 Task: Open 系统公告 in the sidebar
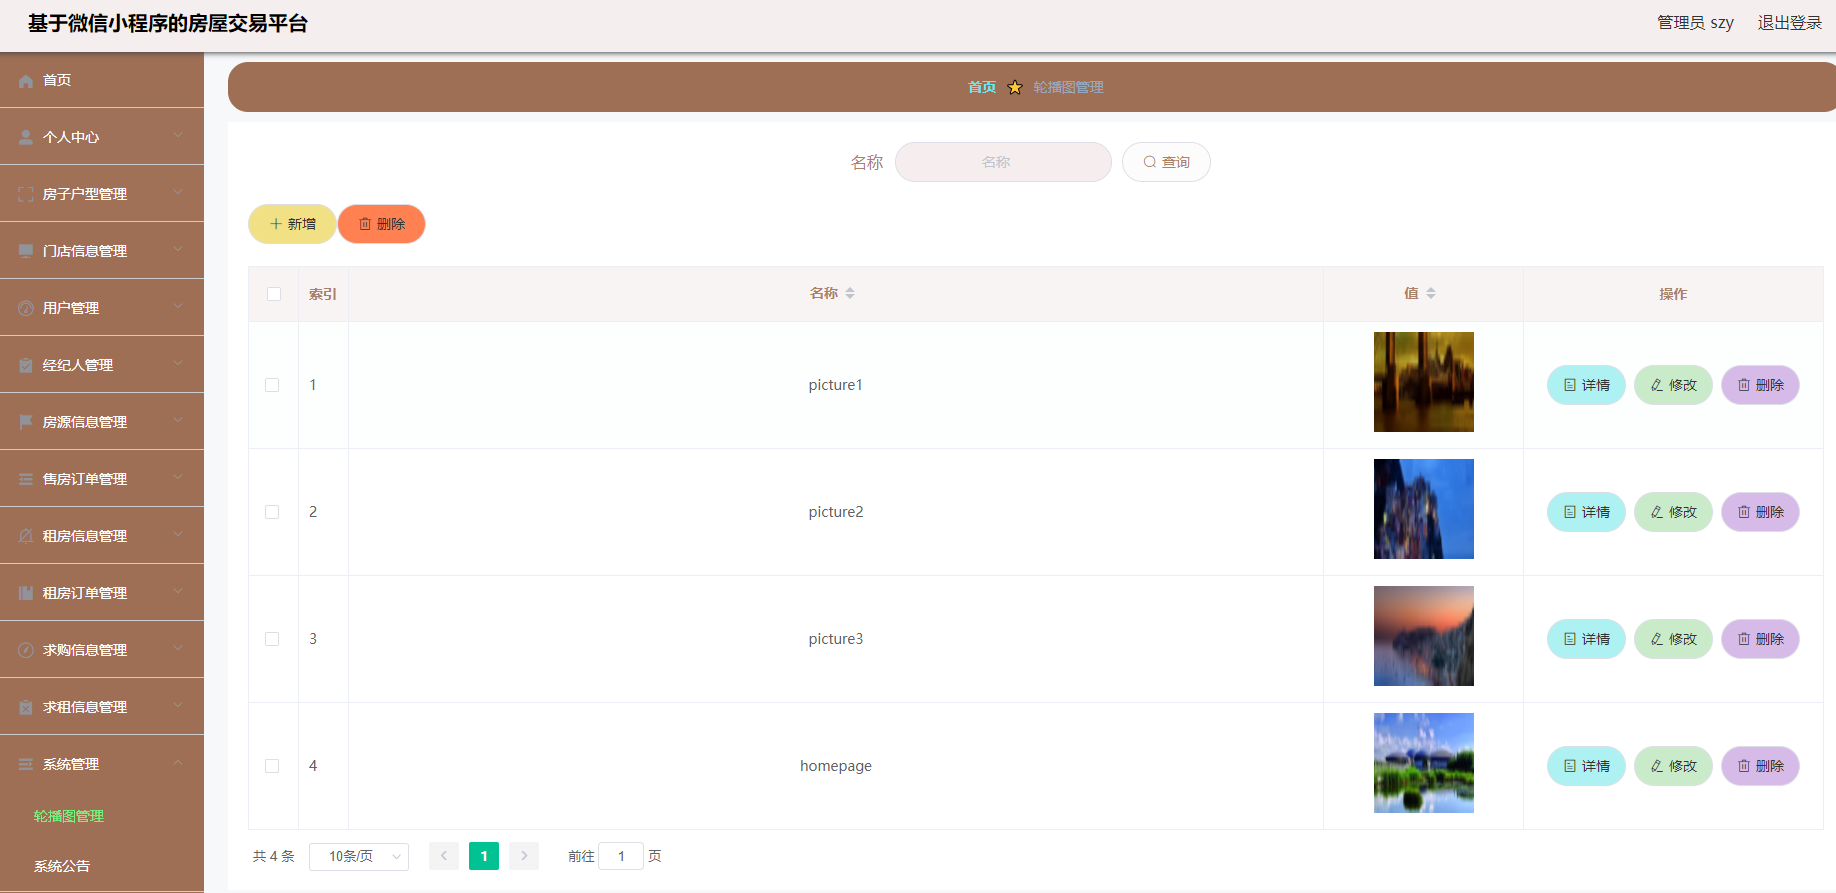coord(62,866)
